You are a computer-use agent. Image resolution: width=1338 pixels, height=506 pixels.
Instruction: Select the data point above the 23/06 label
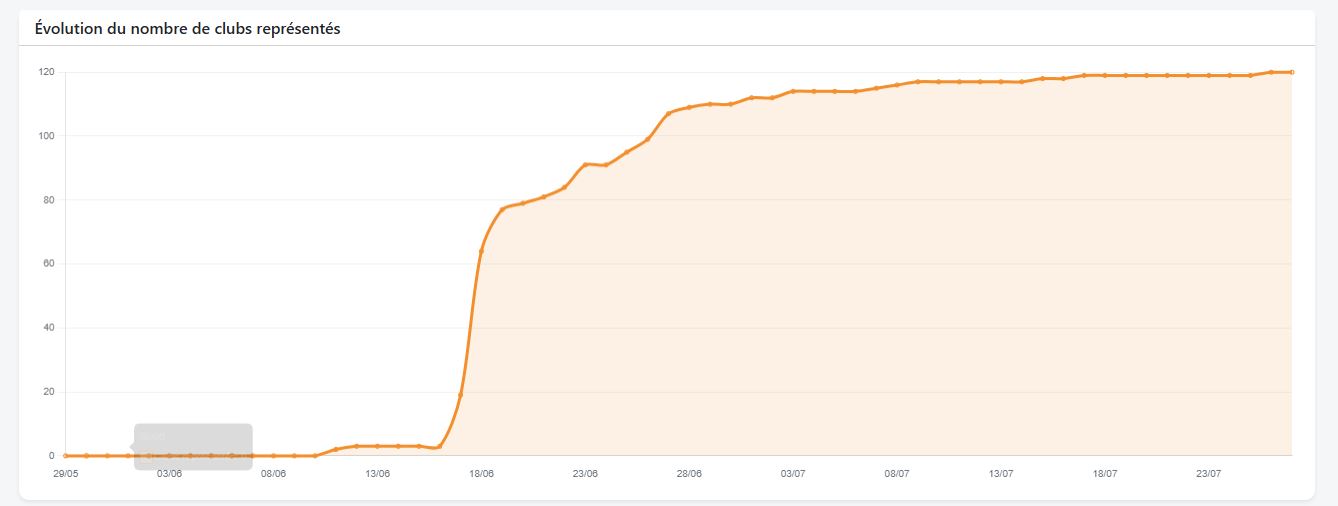pyautogui.click(x=585, y=164)
